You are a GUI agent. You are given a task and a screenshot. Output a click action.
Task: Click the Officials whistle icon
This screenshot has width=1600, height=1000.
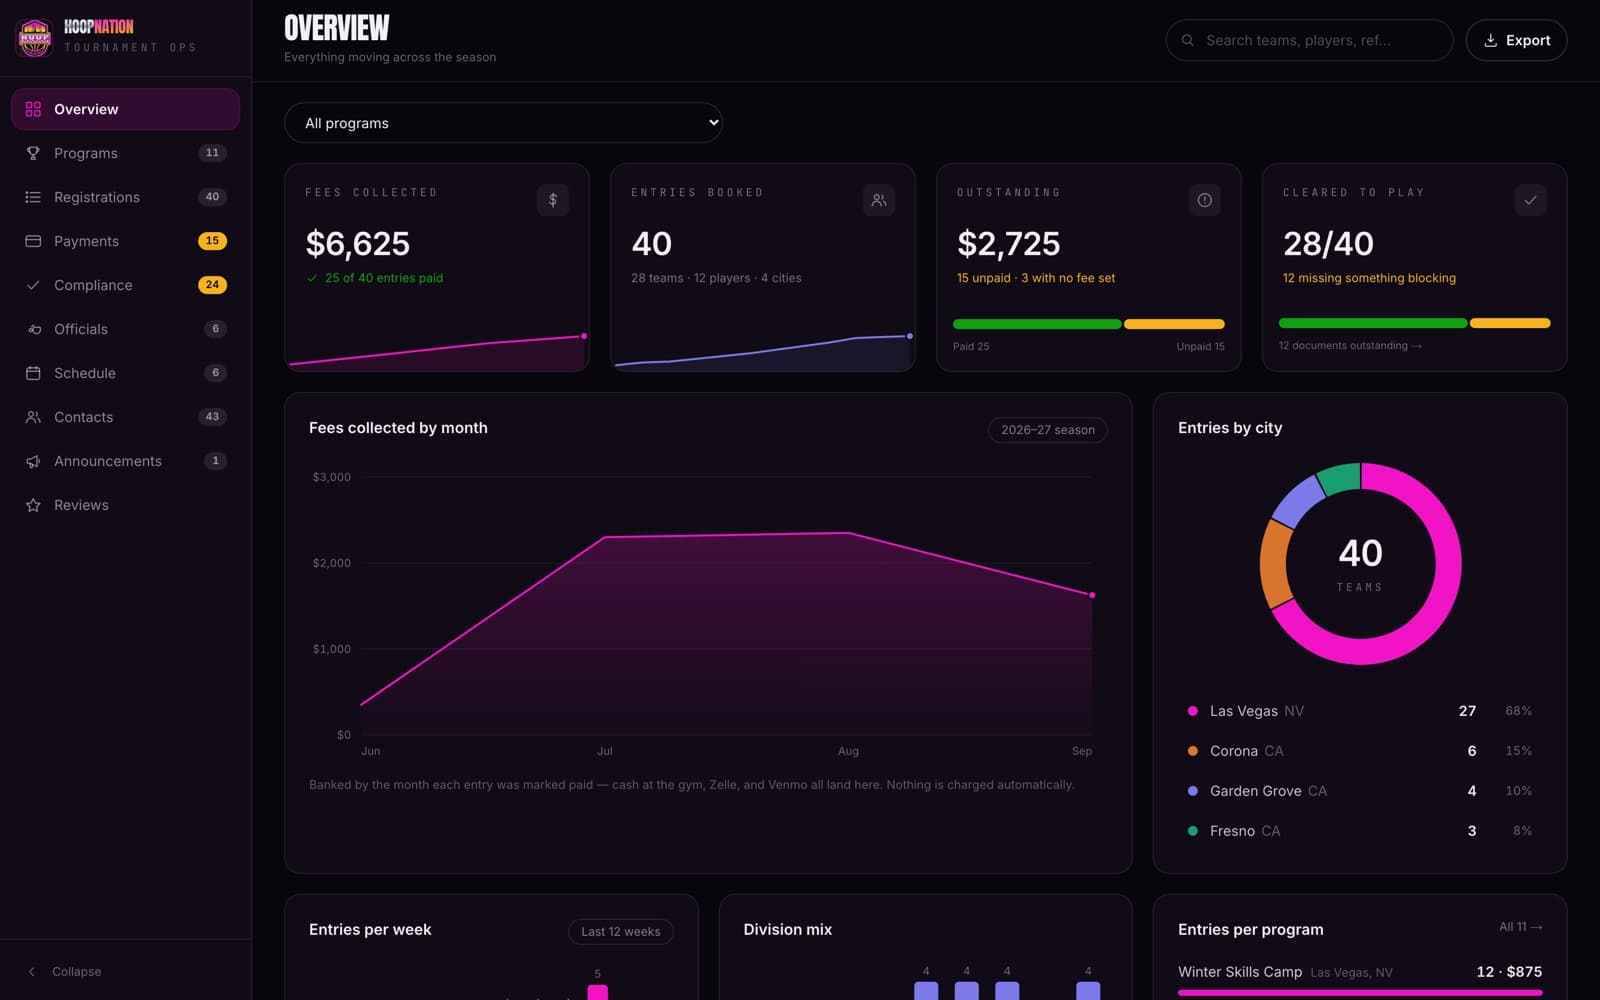point(33,329)
